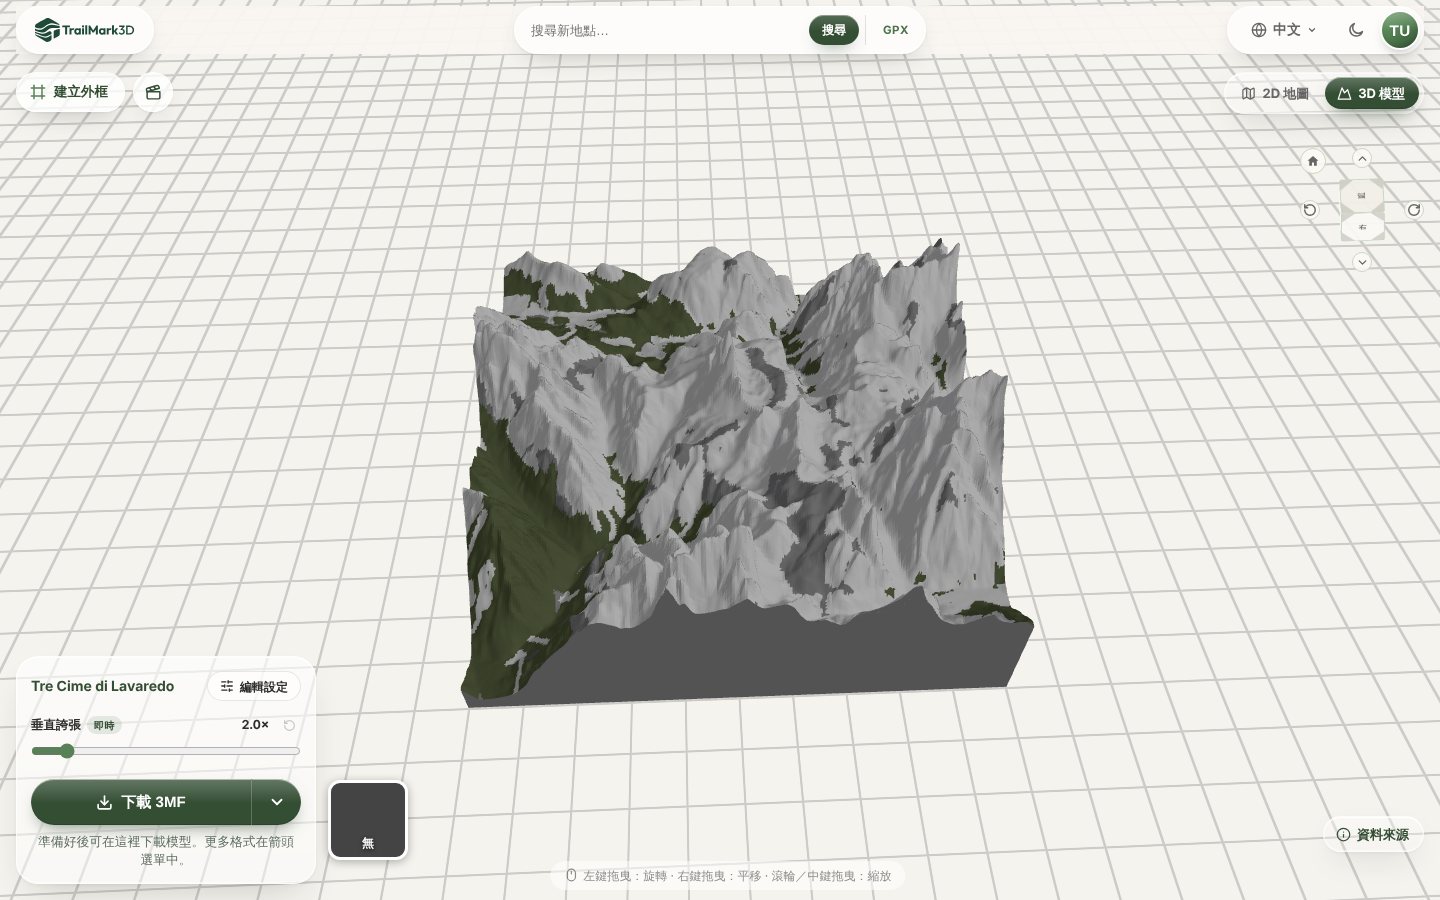Click the 建立外框 button
The height and width of the screenshot is (900, 1440).
[x=70, y=92]
